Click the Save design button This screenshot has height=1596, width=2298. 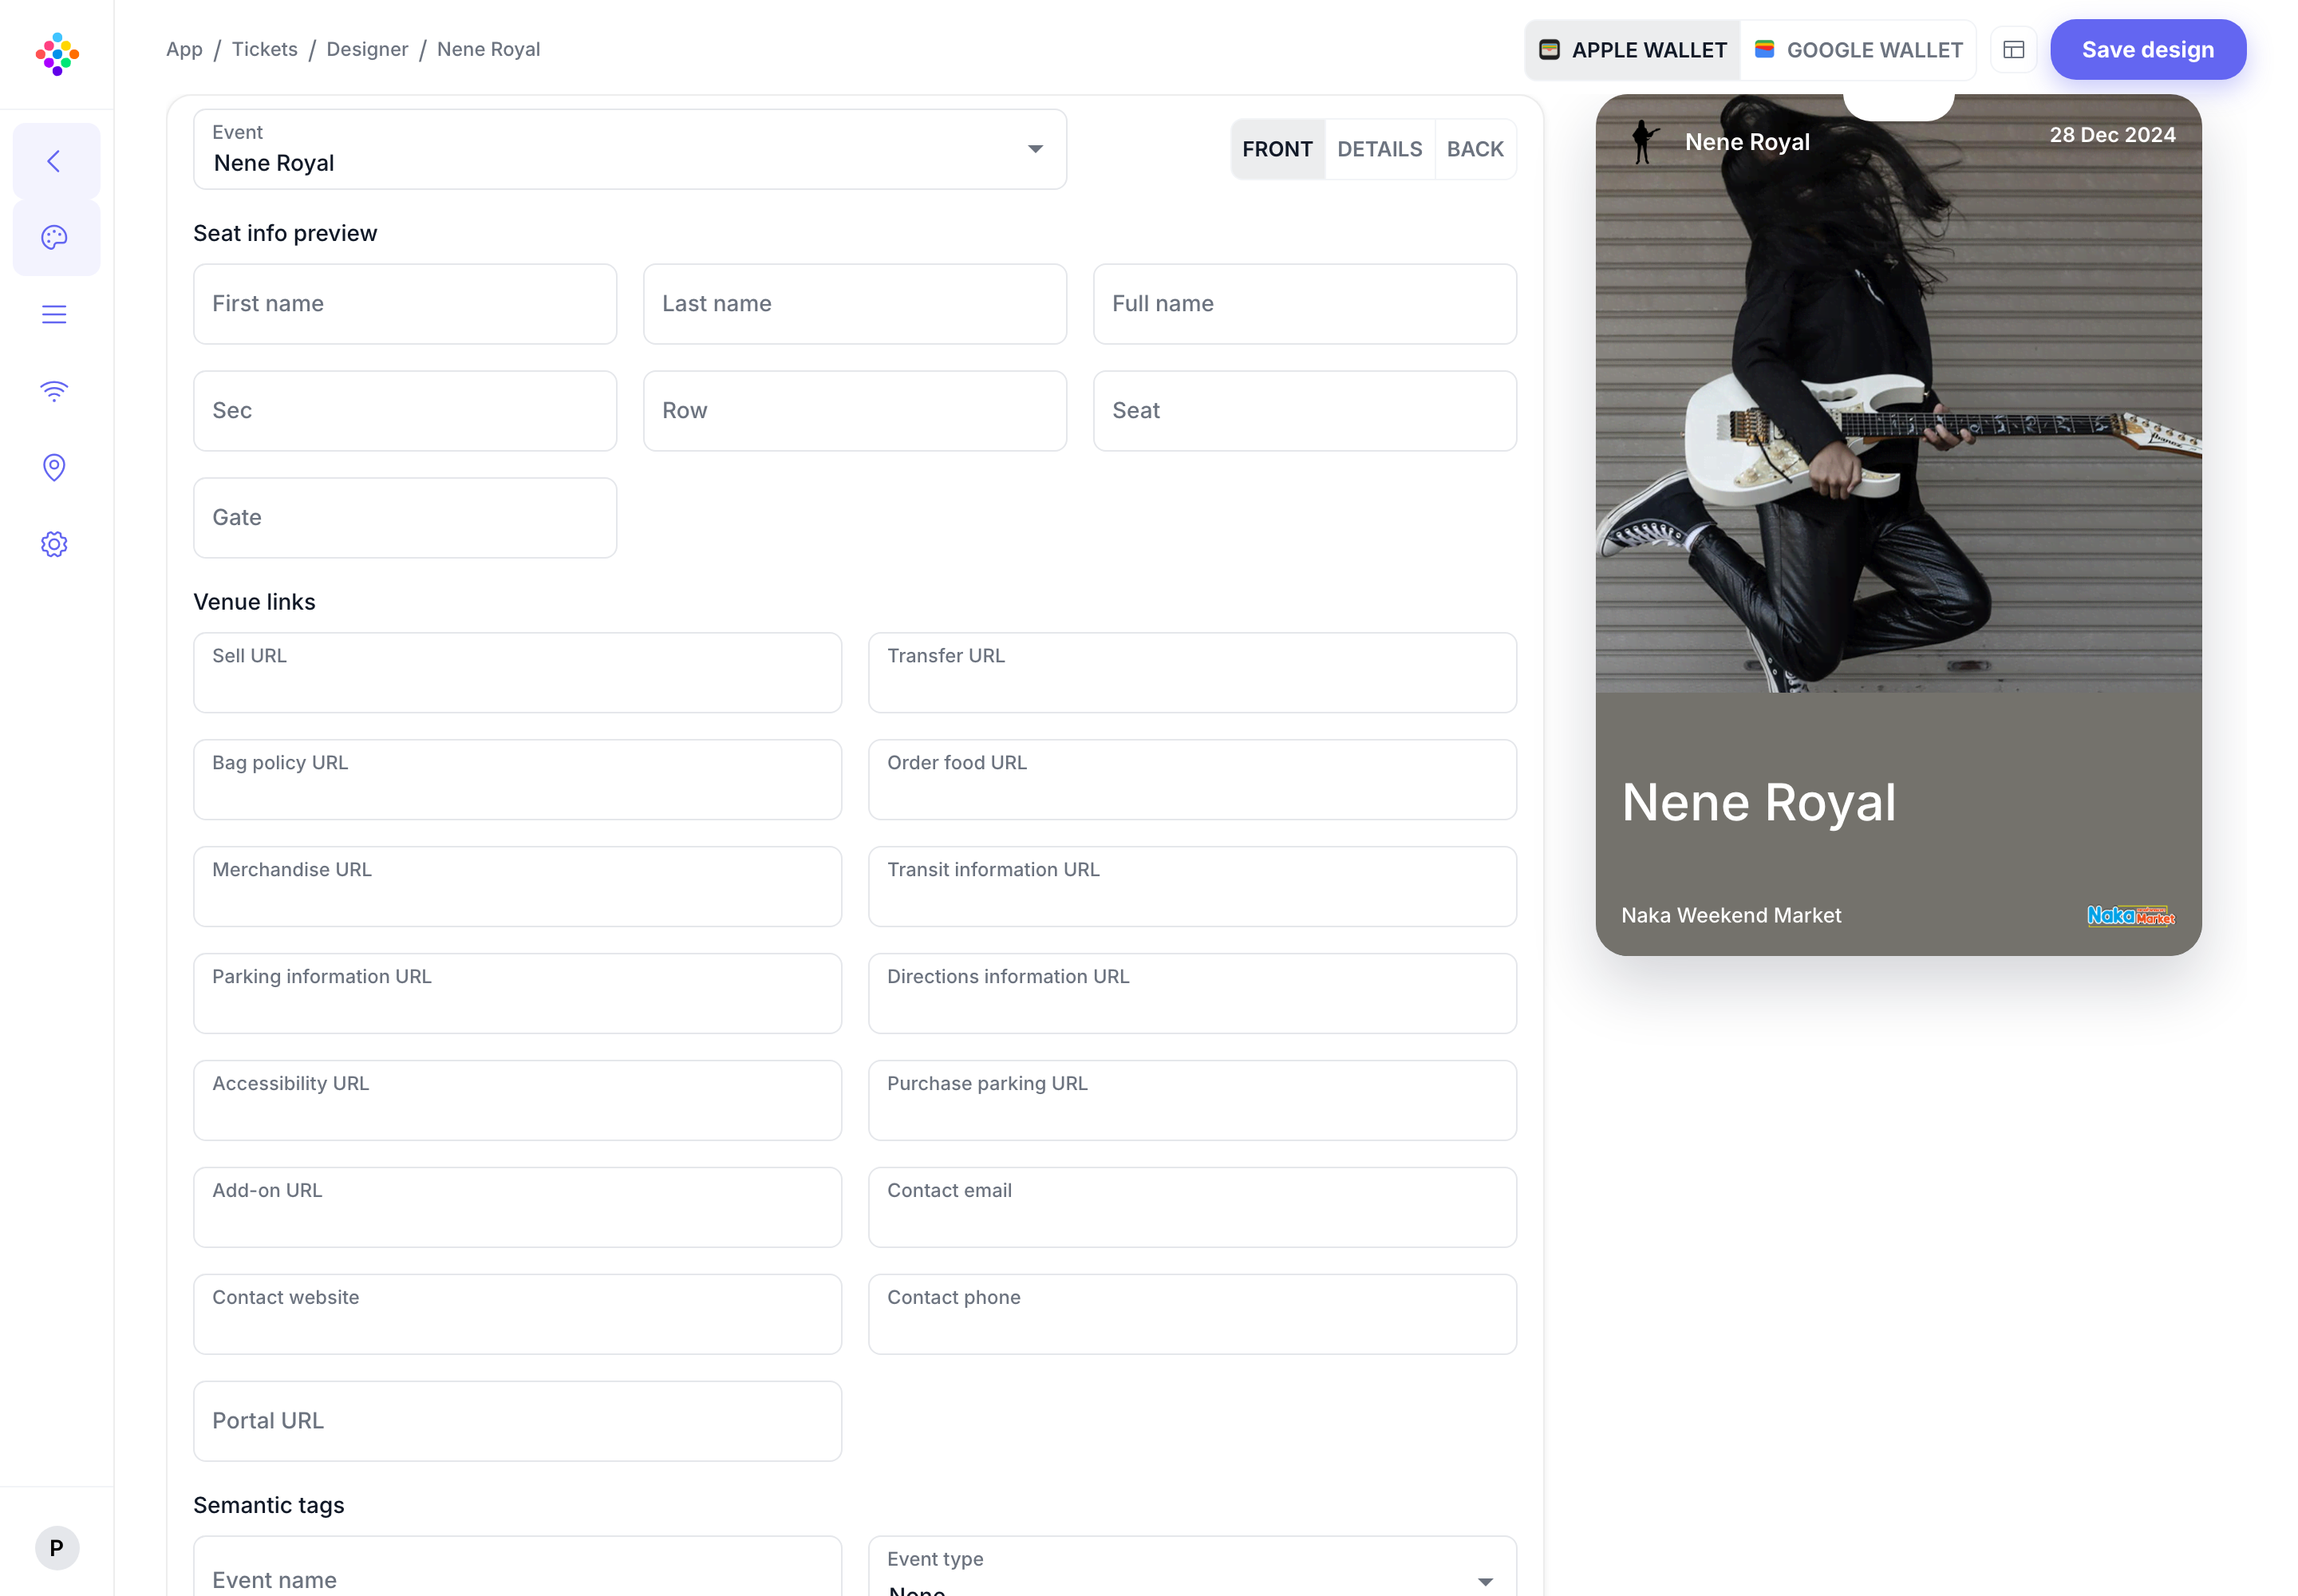point(2148,50)
